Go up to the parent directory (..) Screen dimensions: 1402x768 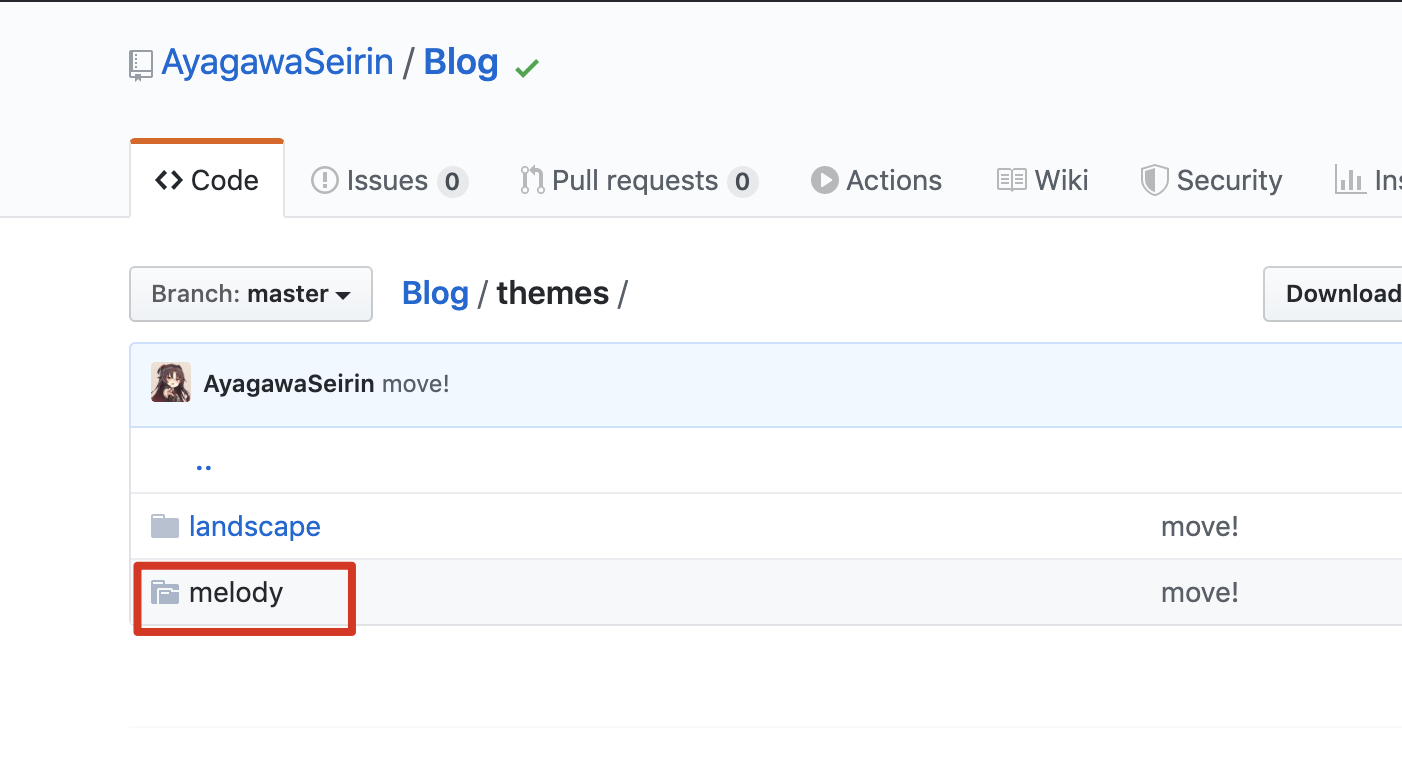(x=204, y=464)
